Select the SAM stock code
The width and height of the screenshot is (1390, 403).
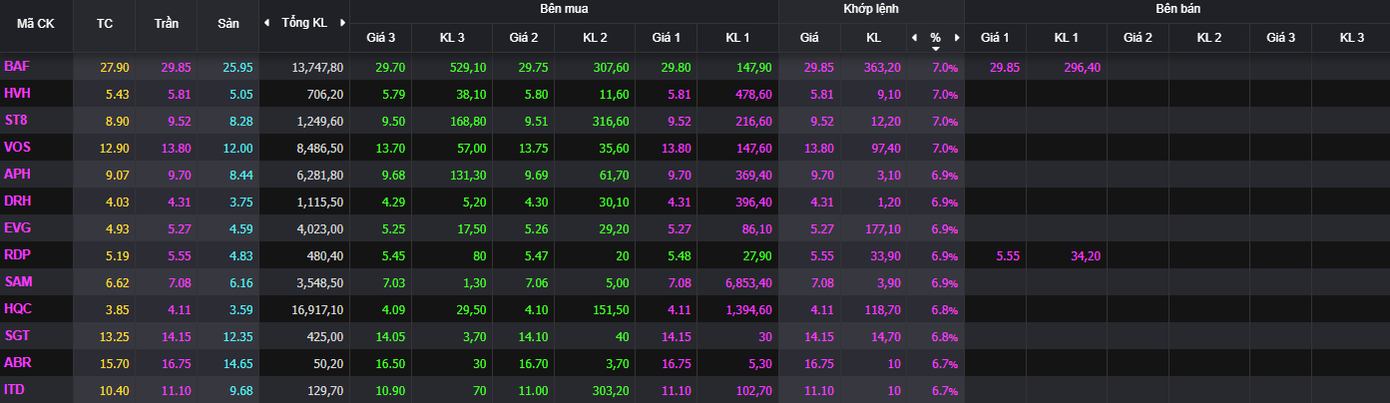[x=18, y=283]
